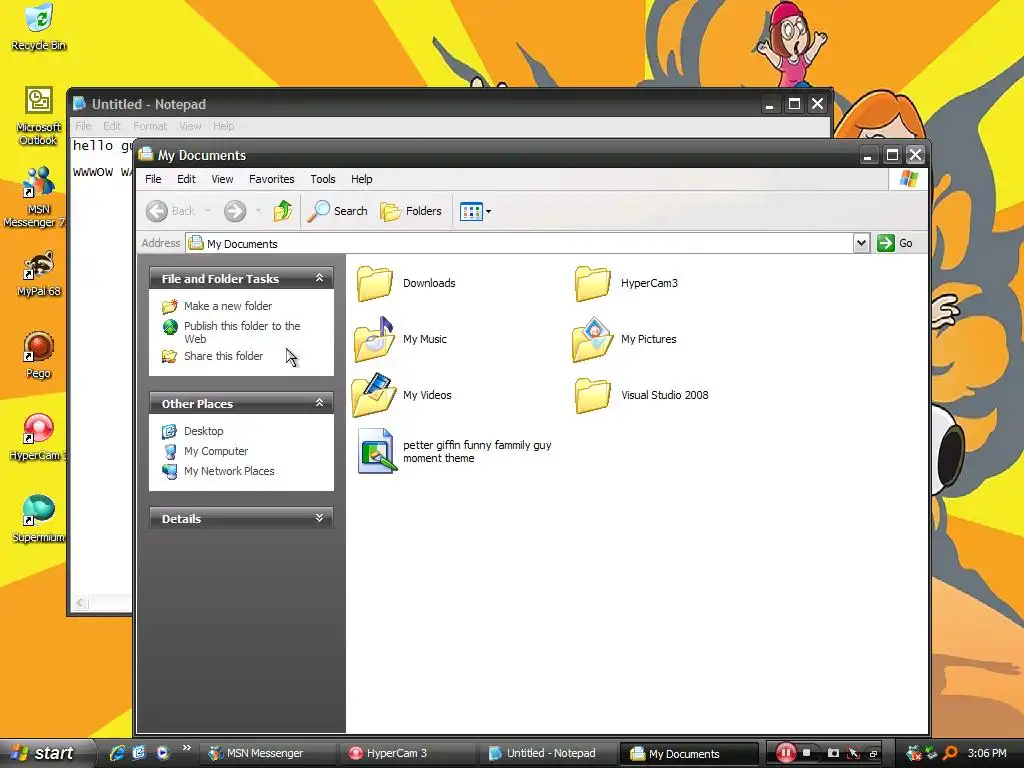Click the orange magnifier tray icon

click(950, 754)
